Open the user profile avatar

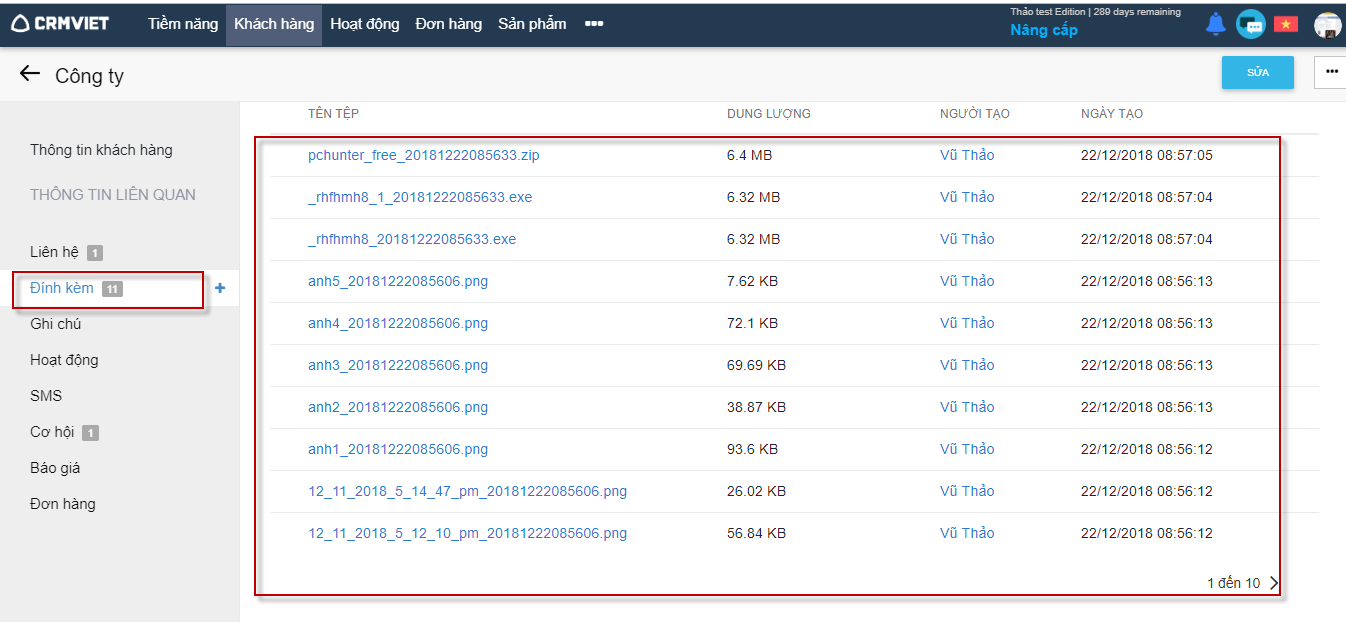coord(1327,25)
